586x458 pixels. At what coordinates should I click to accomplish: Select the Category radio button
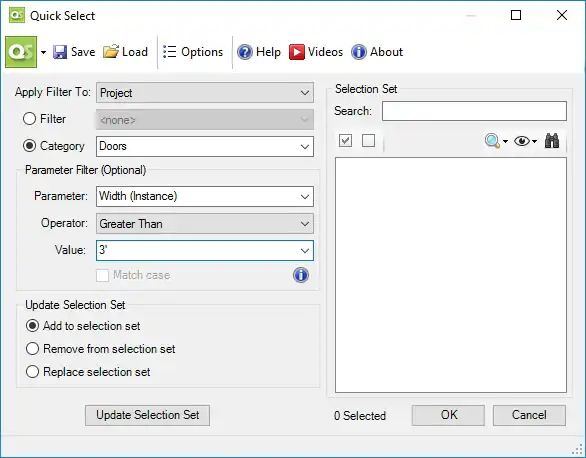30,146
